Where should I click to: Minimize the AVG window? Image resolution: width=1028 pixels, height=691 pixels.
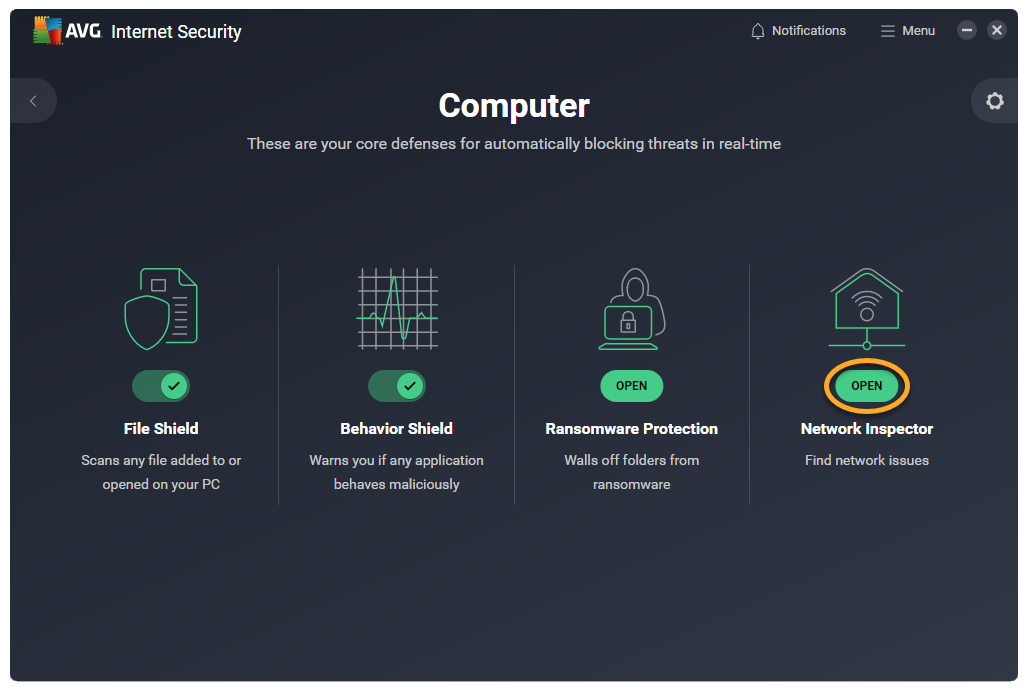(967, 30)
